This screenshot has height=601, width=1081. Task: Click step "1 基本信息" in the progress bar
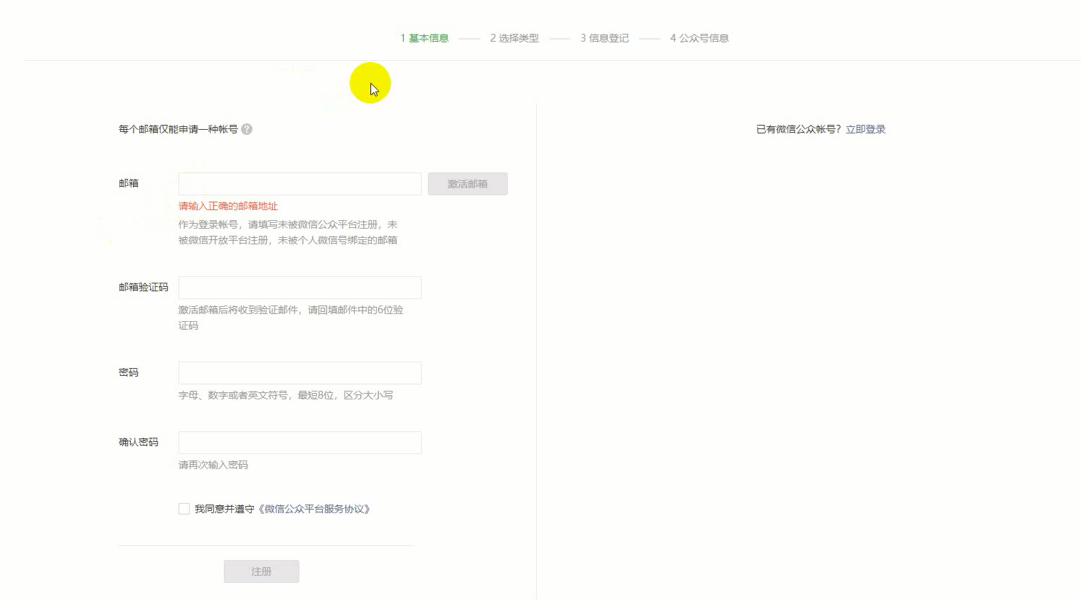click(422, 37)
